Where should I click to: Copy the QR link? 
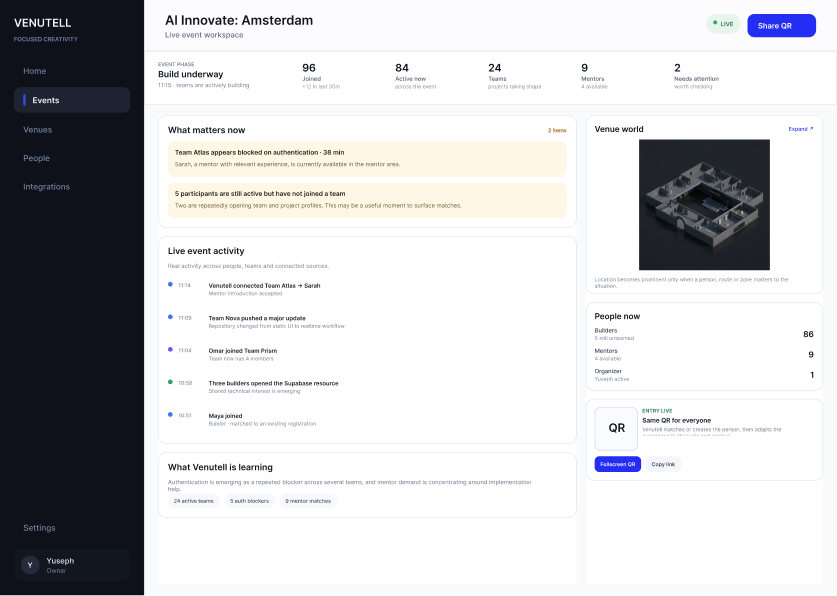pyautogui.click(x=663, y=464)
